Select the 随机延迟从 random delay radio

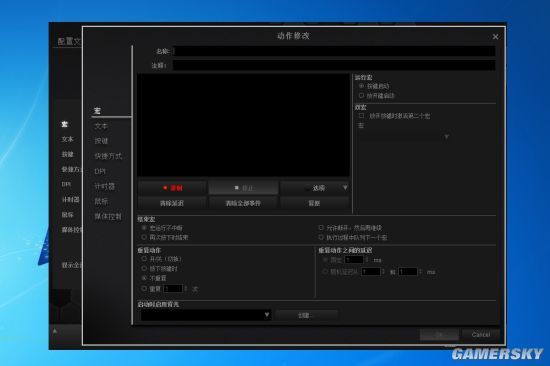326,272
